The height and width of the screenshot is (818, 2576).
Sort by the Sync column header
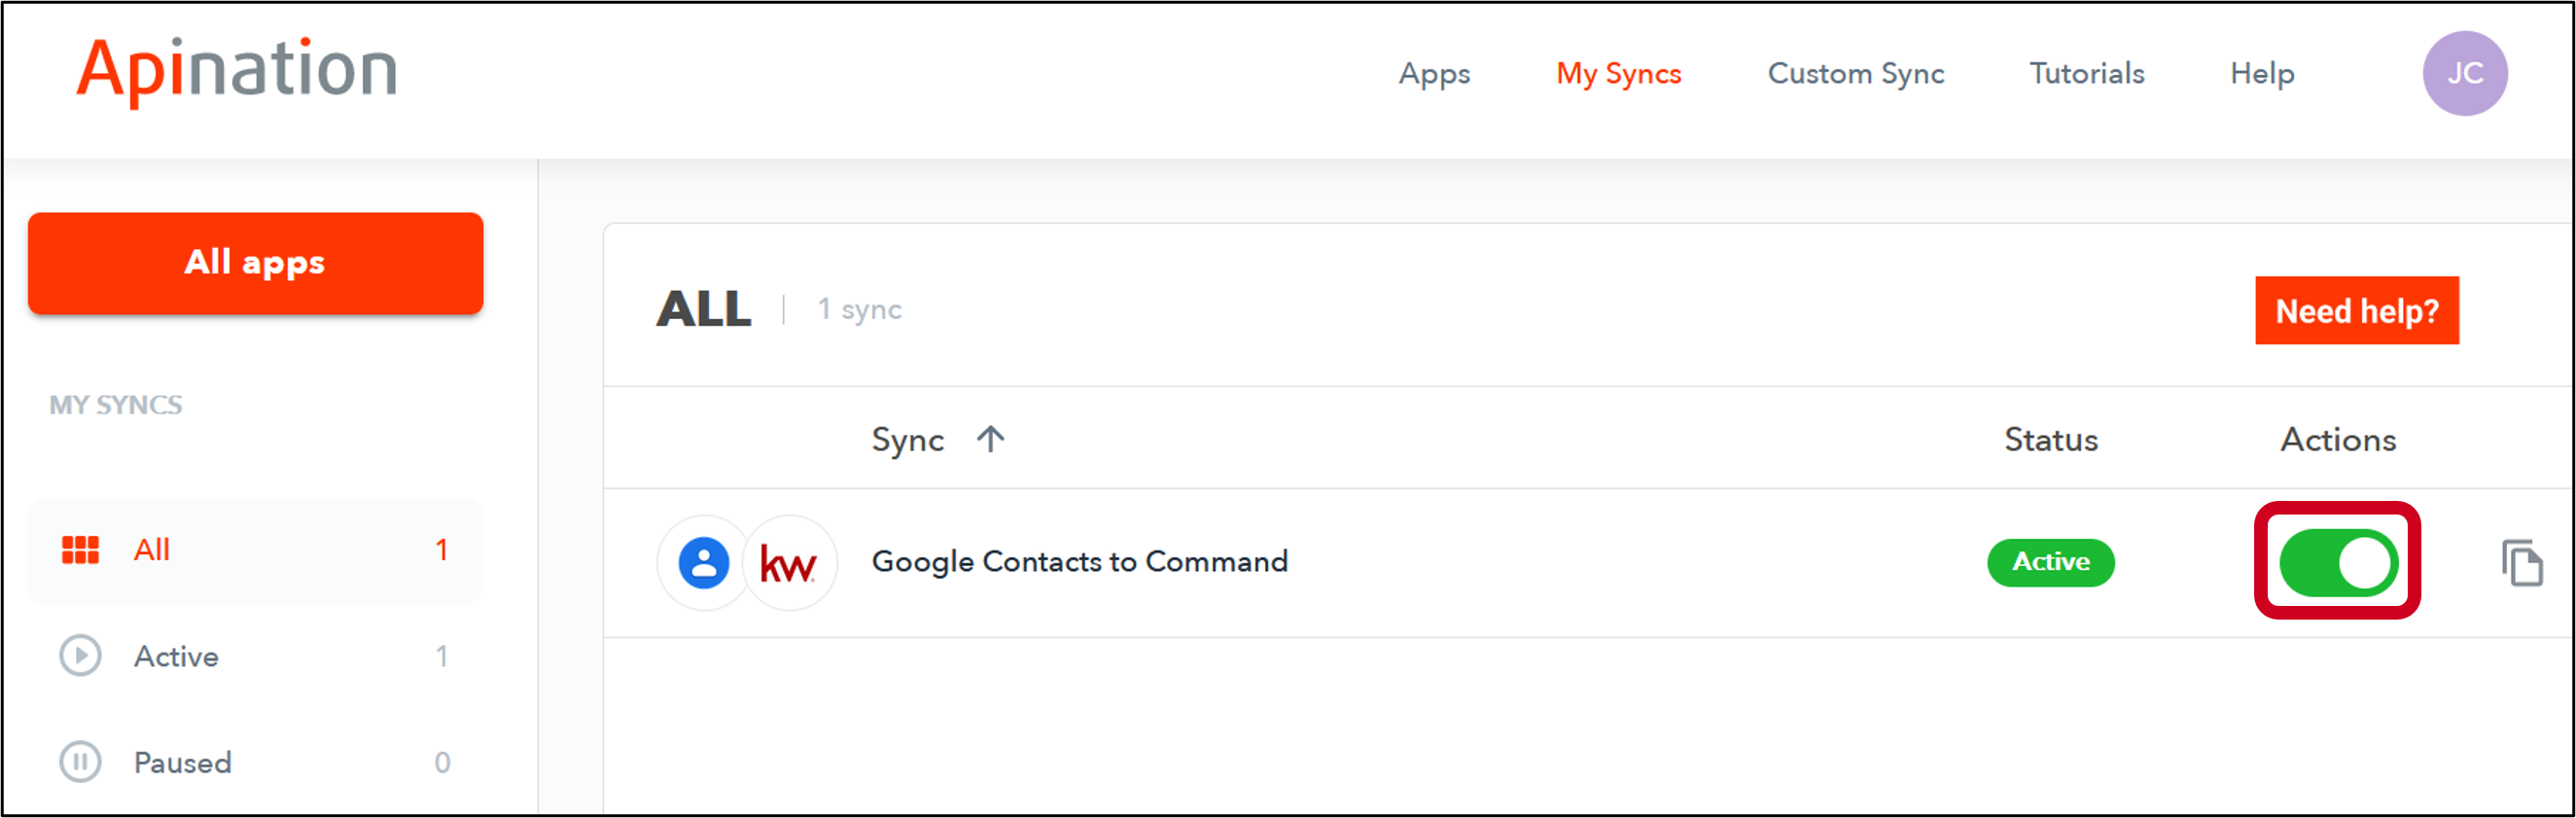[x=907, y=440]
